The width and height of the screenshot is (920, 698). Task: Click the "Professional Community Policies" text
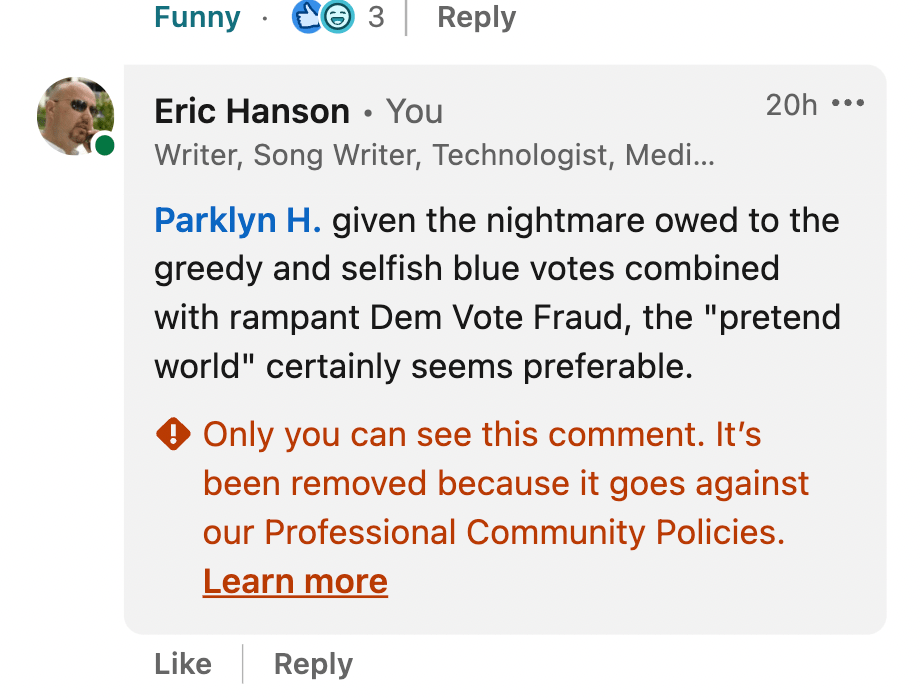click(524, 533)
